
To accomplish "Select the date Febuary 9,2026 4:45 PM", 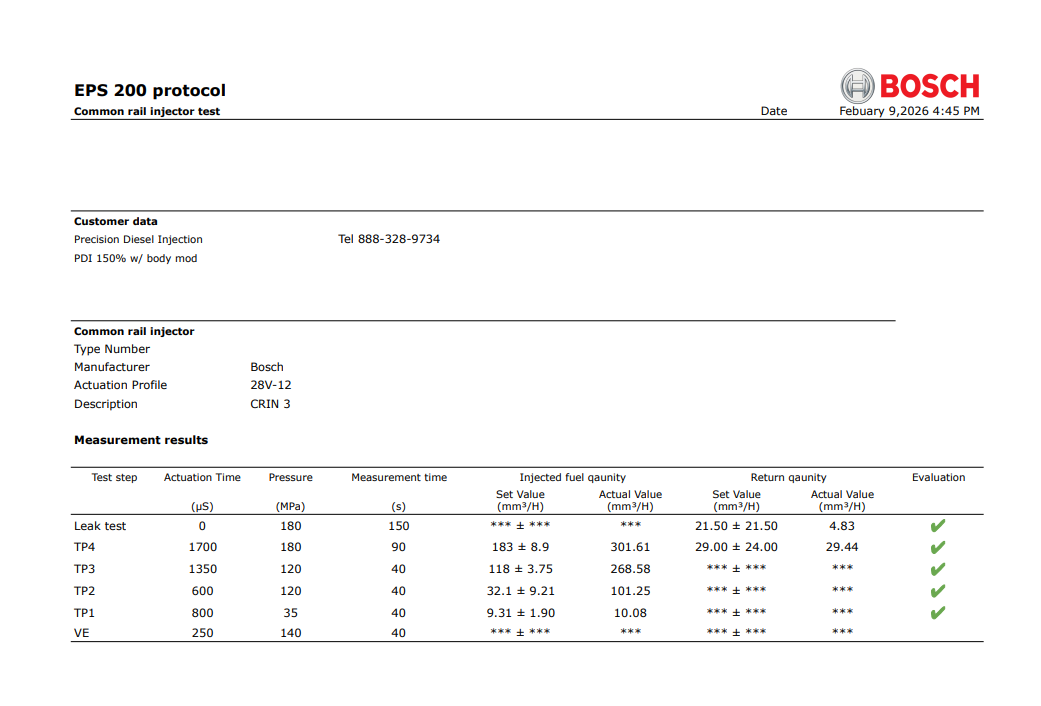I will pos(908,111).
